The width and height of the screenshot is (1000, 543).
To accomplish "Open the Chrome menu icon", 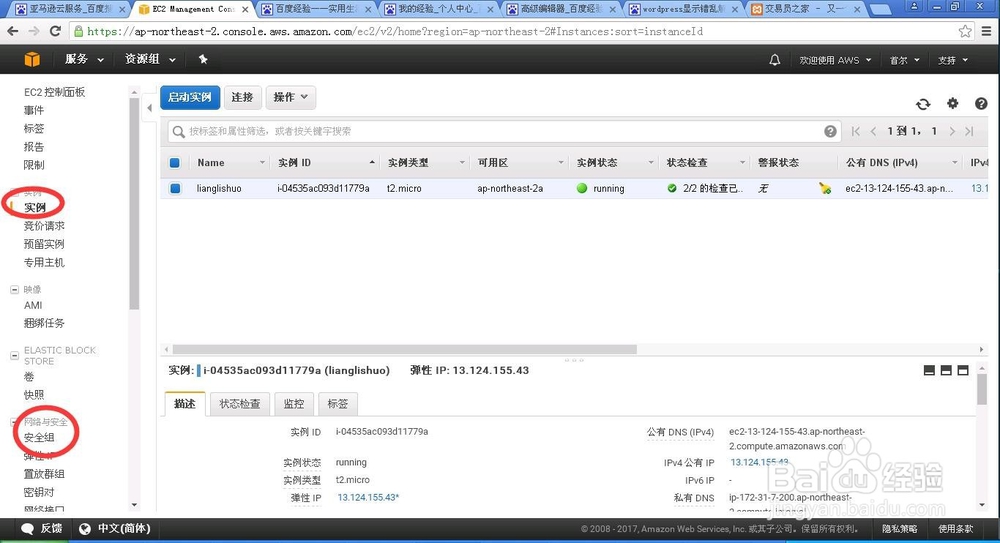I will pyautogui.click(x=987, y=31).
